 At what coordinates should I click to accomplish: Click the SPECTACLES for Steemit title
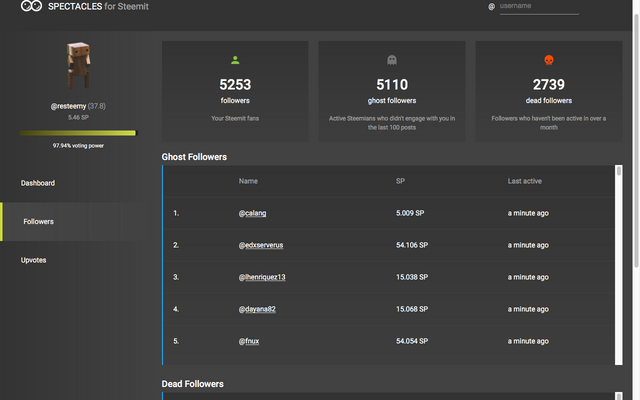point(98,7)
